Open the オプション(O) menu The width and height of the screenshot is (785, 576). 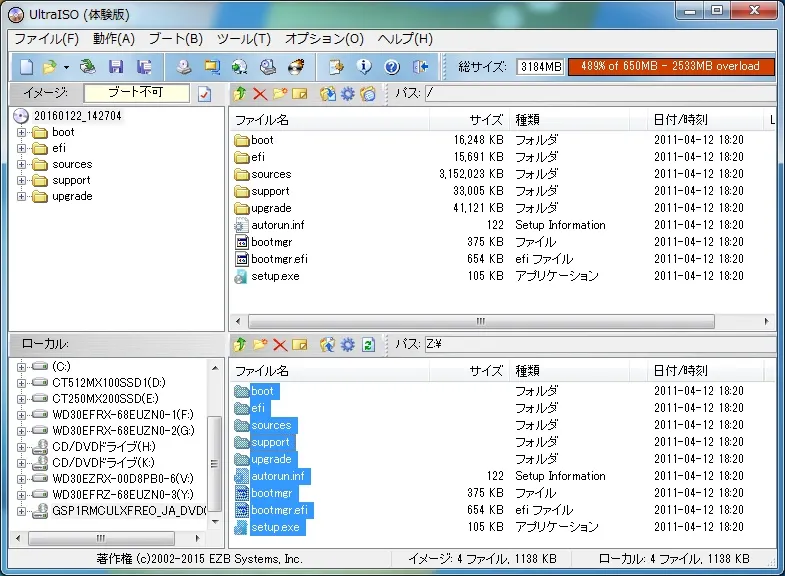coord(324,39)
